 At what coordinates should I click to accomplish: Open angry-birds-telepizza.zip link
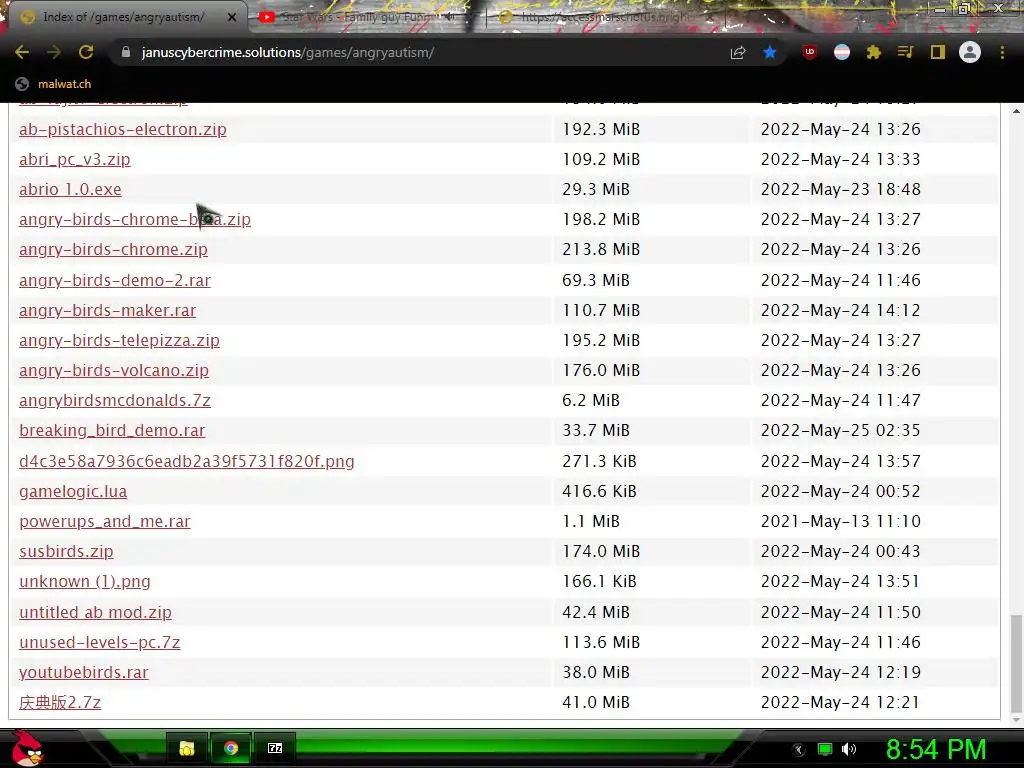pos(119,340)
